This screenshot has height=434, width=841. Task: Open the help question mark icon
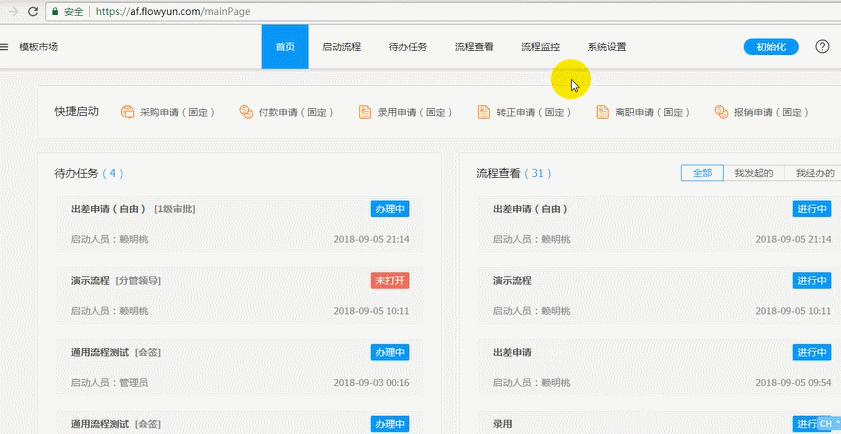point(822,47)
